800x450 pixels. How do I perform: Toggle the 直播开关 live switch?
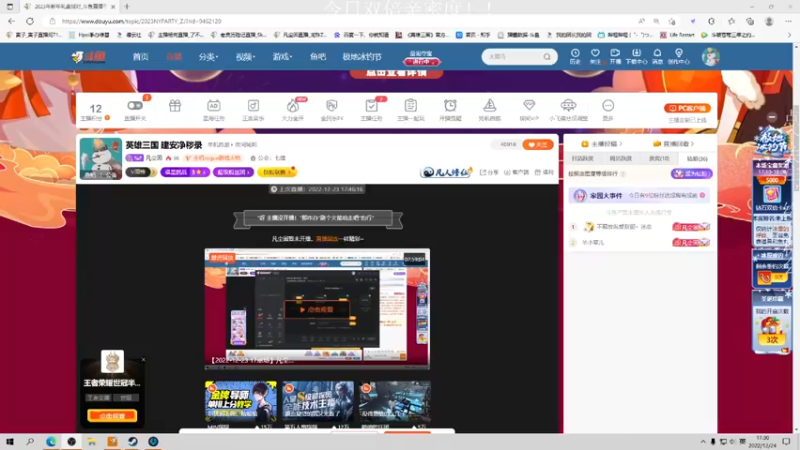pyautogui.click(x=135, y=106)
